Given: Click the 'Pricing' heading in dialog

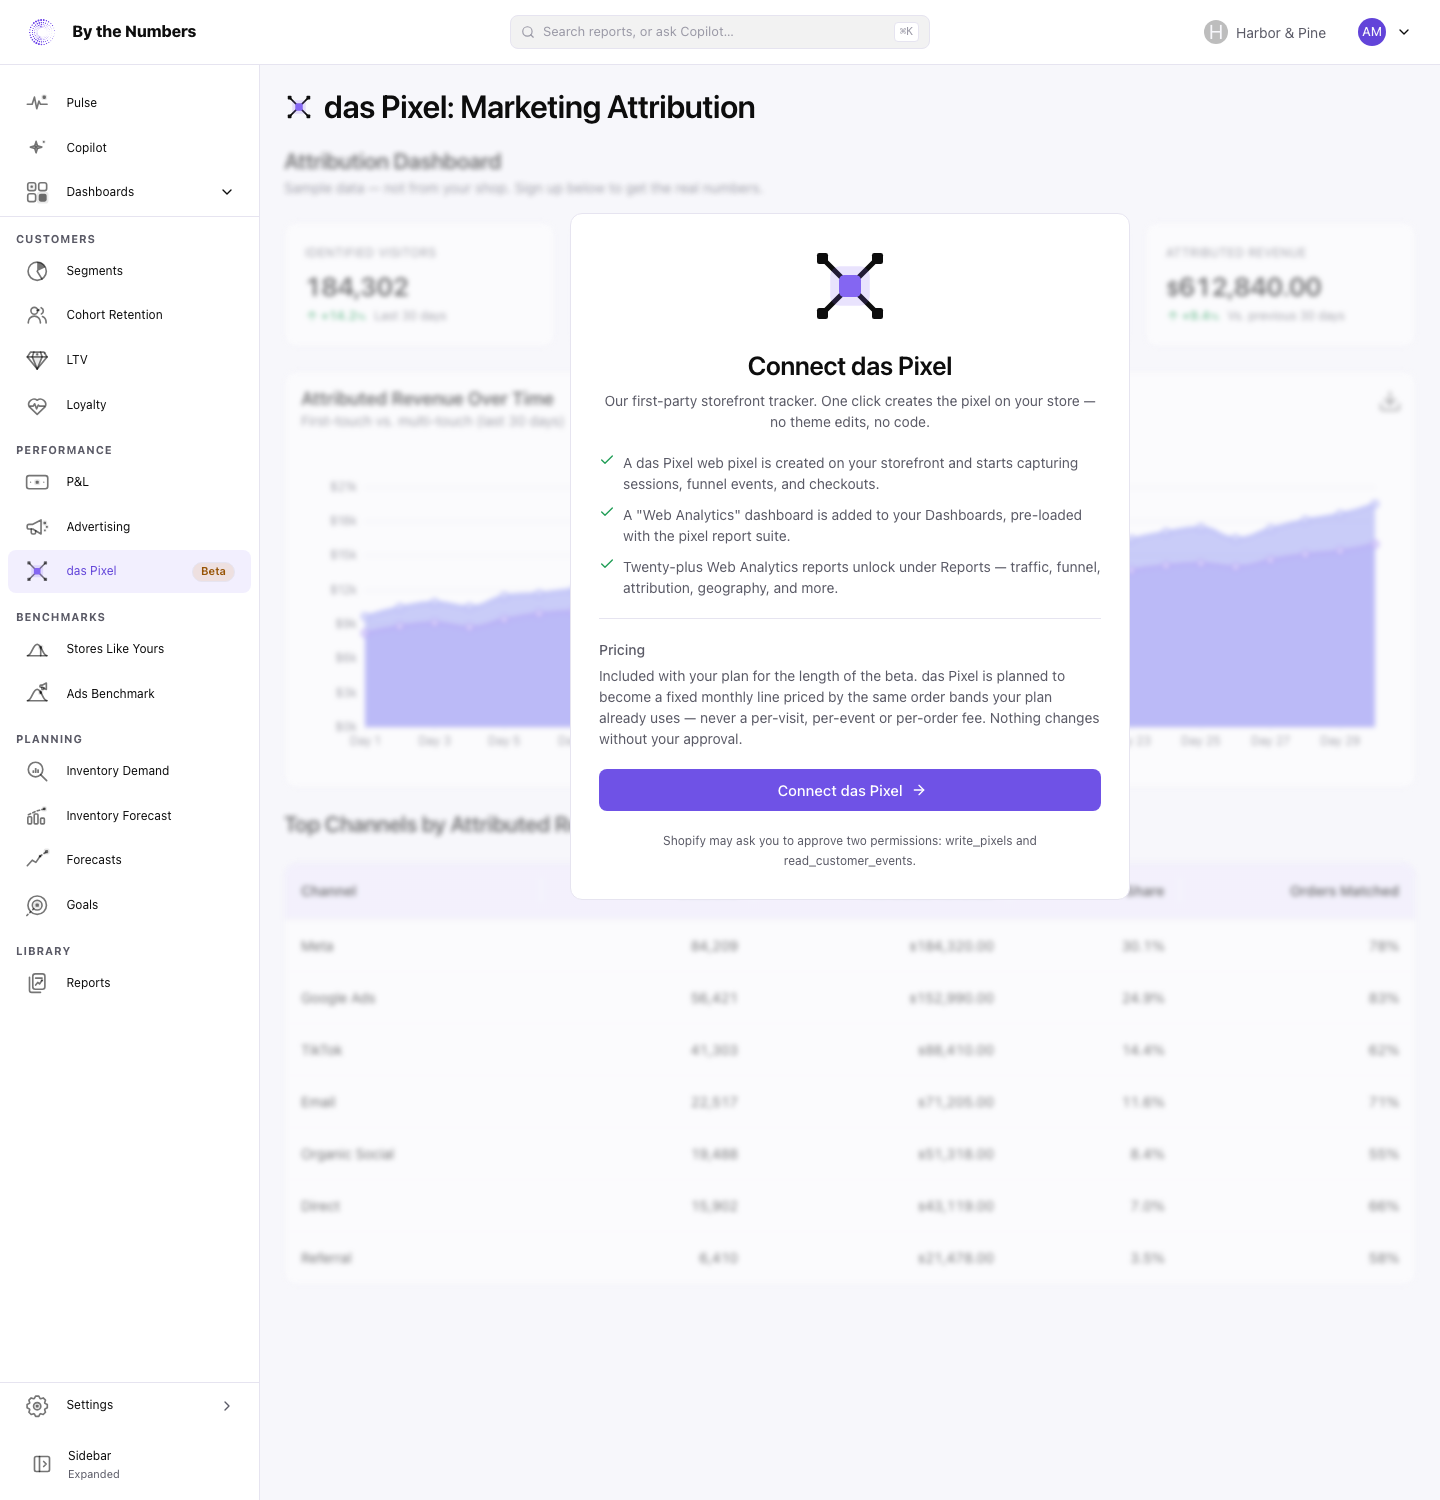Looking at the screenshot, I should pyautogui.click(x=622, y=650).
